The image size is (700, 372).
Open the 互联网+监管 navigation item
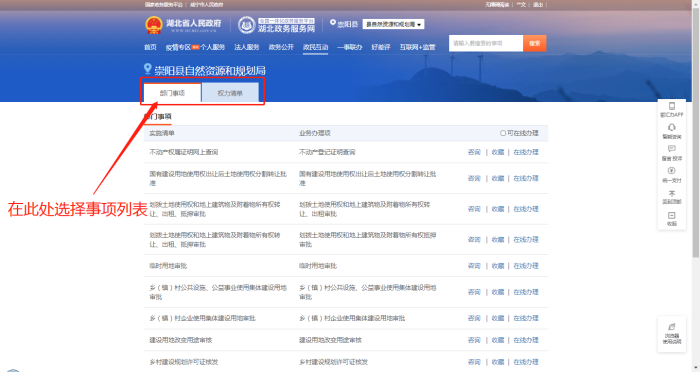[417, 47]
